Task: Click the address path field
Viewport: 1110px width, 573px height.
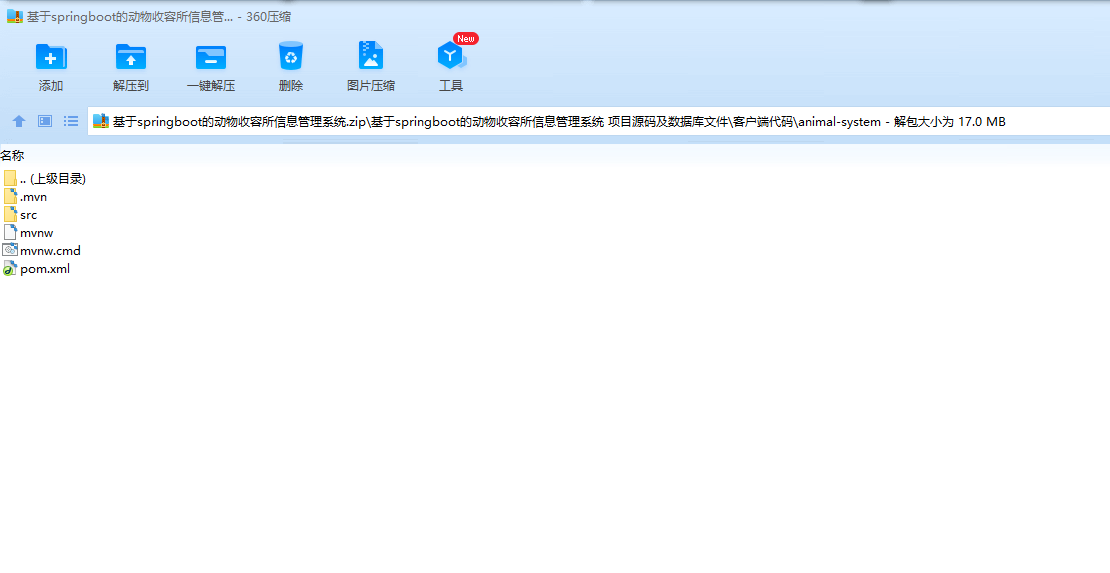Action: coord(598,121)
